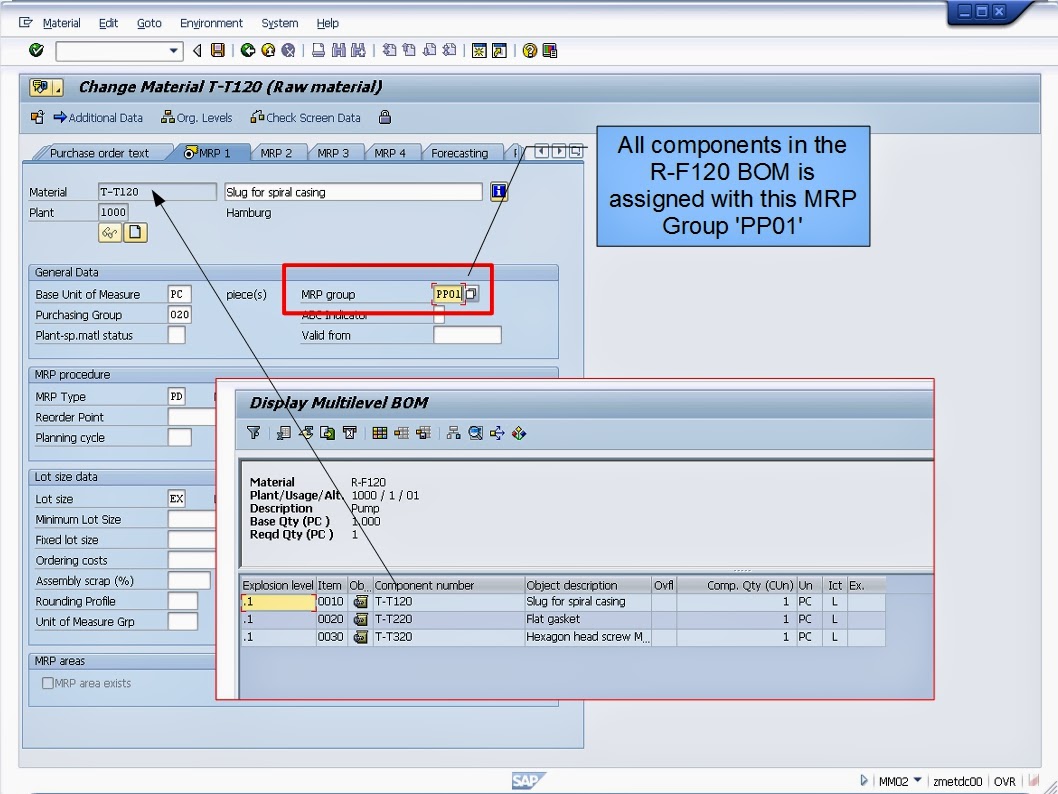The image size is (1058, 794).
Task: Collapse the command field with the triangle
Action: tap(197, 51)
